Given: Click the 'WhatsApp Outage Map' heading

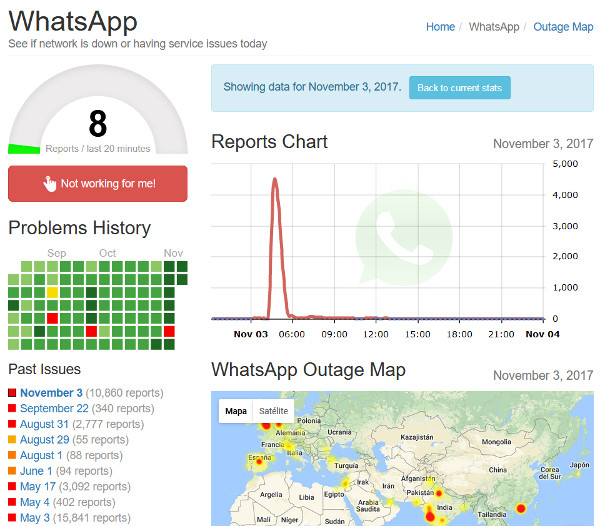Looking at the screenshot, I should [308, 370].
